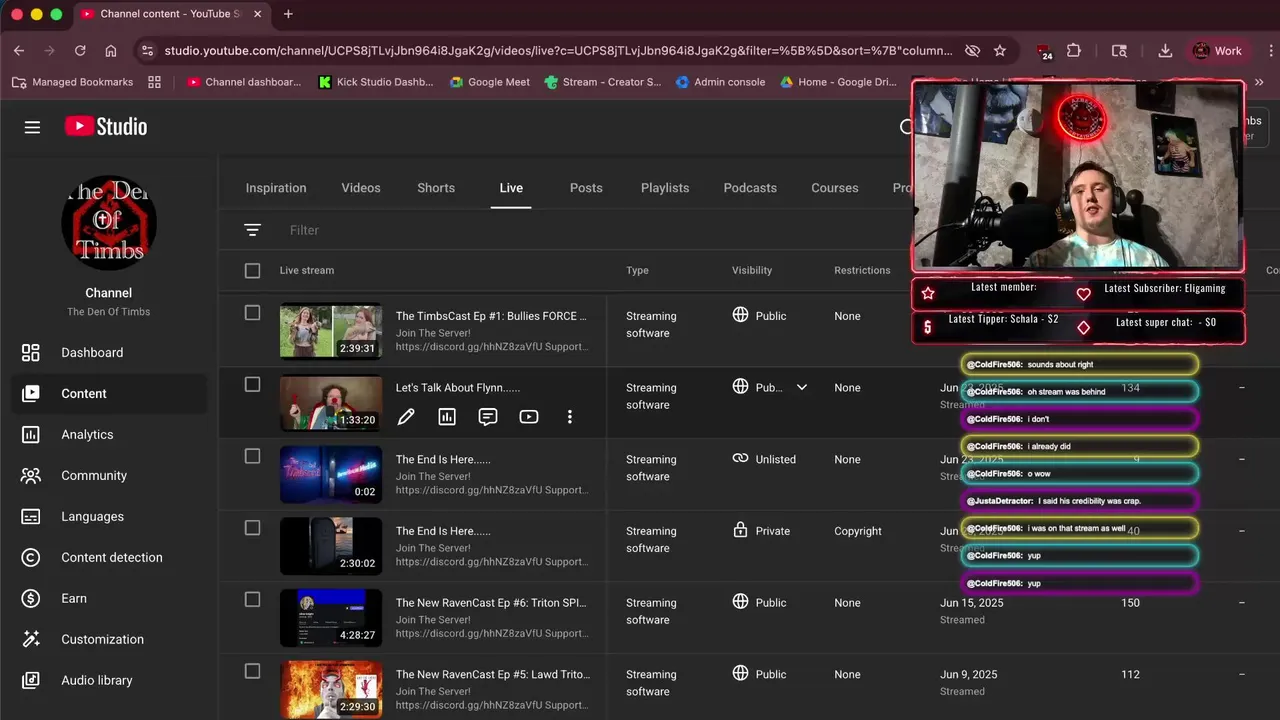
Task: Select checkbox for unlisted The End Is Here
Action: click(x=252, y=456)
